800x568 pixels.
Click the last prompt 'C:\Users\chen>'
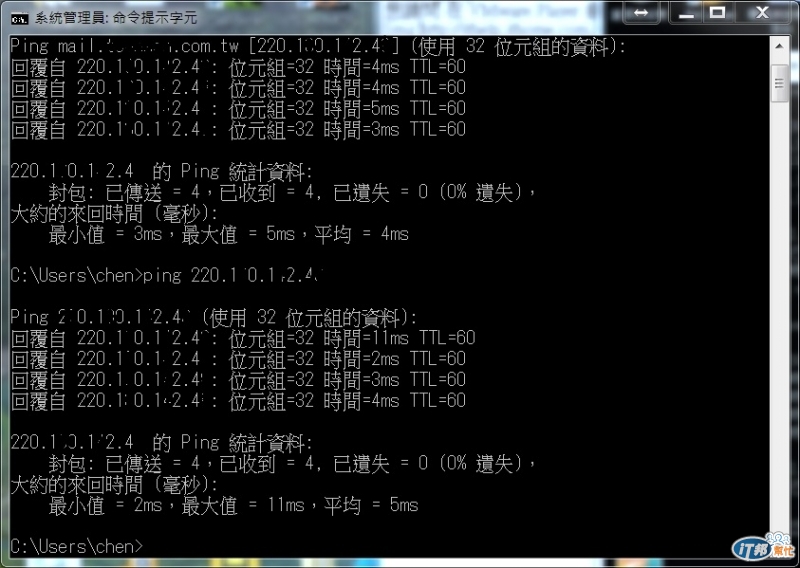click(x=77, y=547)
